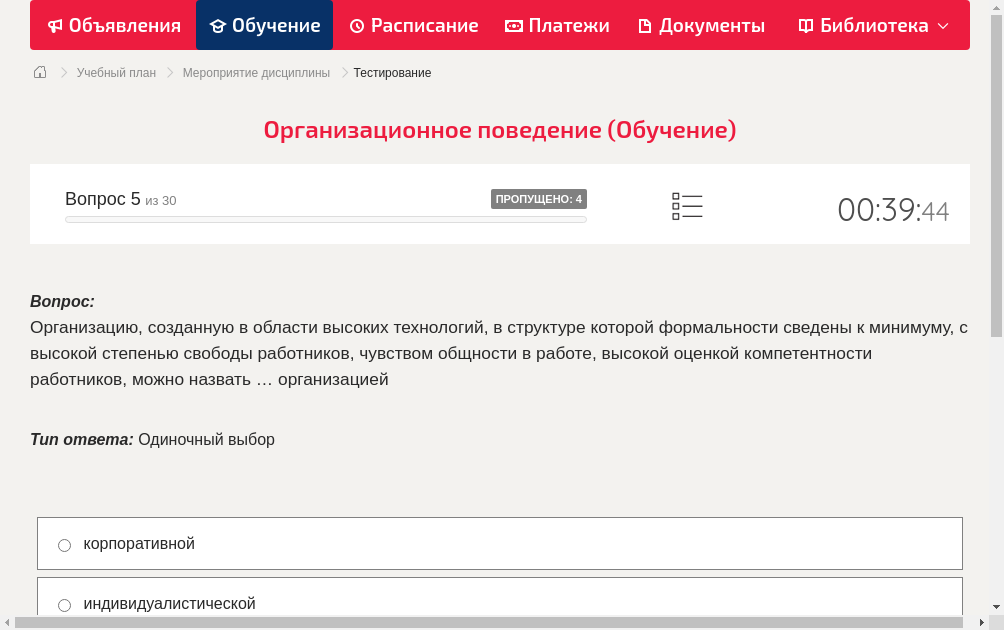Open Документы in the navigation bar
This screenshot has width=1004, height=630.
[x=702, y=25]
